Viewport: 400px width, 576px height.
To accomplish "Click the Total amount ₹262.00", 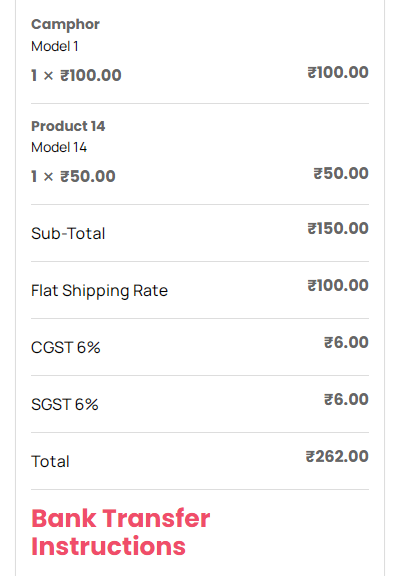I will 337,456.
